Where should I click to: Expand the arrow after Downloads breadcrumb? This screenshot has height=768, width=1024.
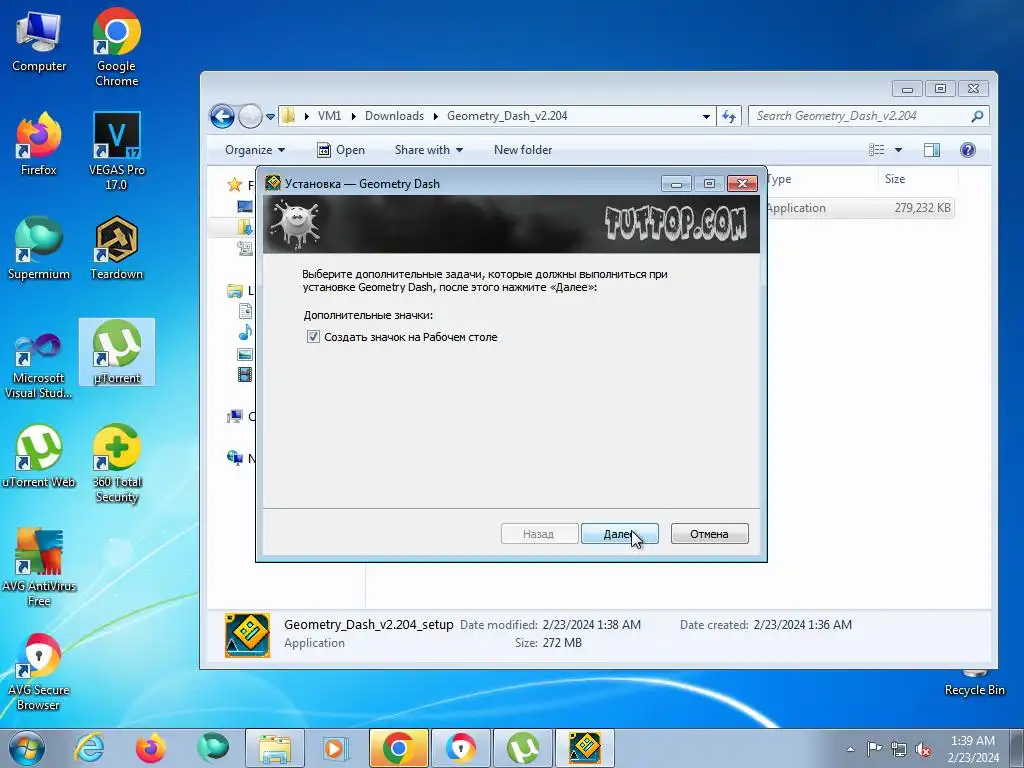pyautogui.click(x=436, y=116)
